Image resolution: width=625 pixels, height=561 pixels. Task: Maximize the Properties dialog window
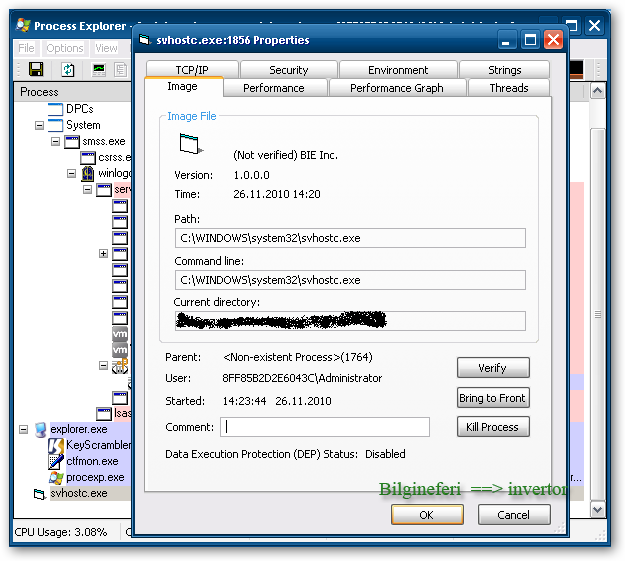click(x=530, y=40)
